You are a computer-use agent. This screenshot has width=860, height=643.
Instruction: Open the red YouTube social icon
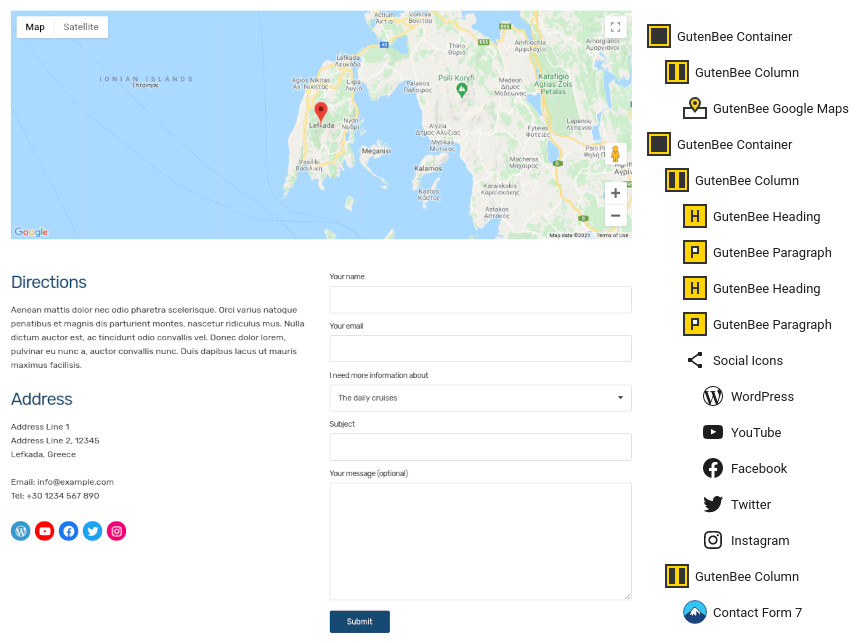pyautogui.click(x=44, y=531)
